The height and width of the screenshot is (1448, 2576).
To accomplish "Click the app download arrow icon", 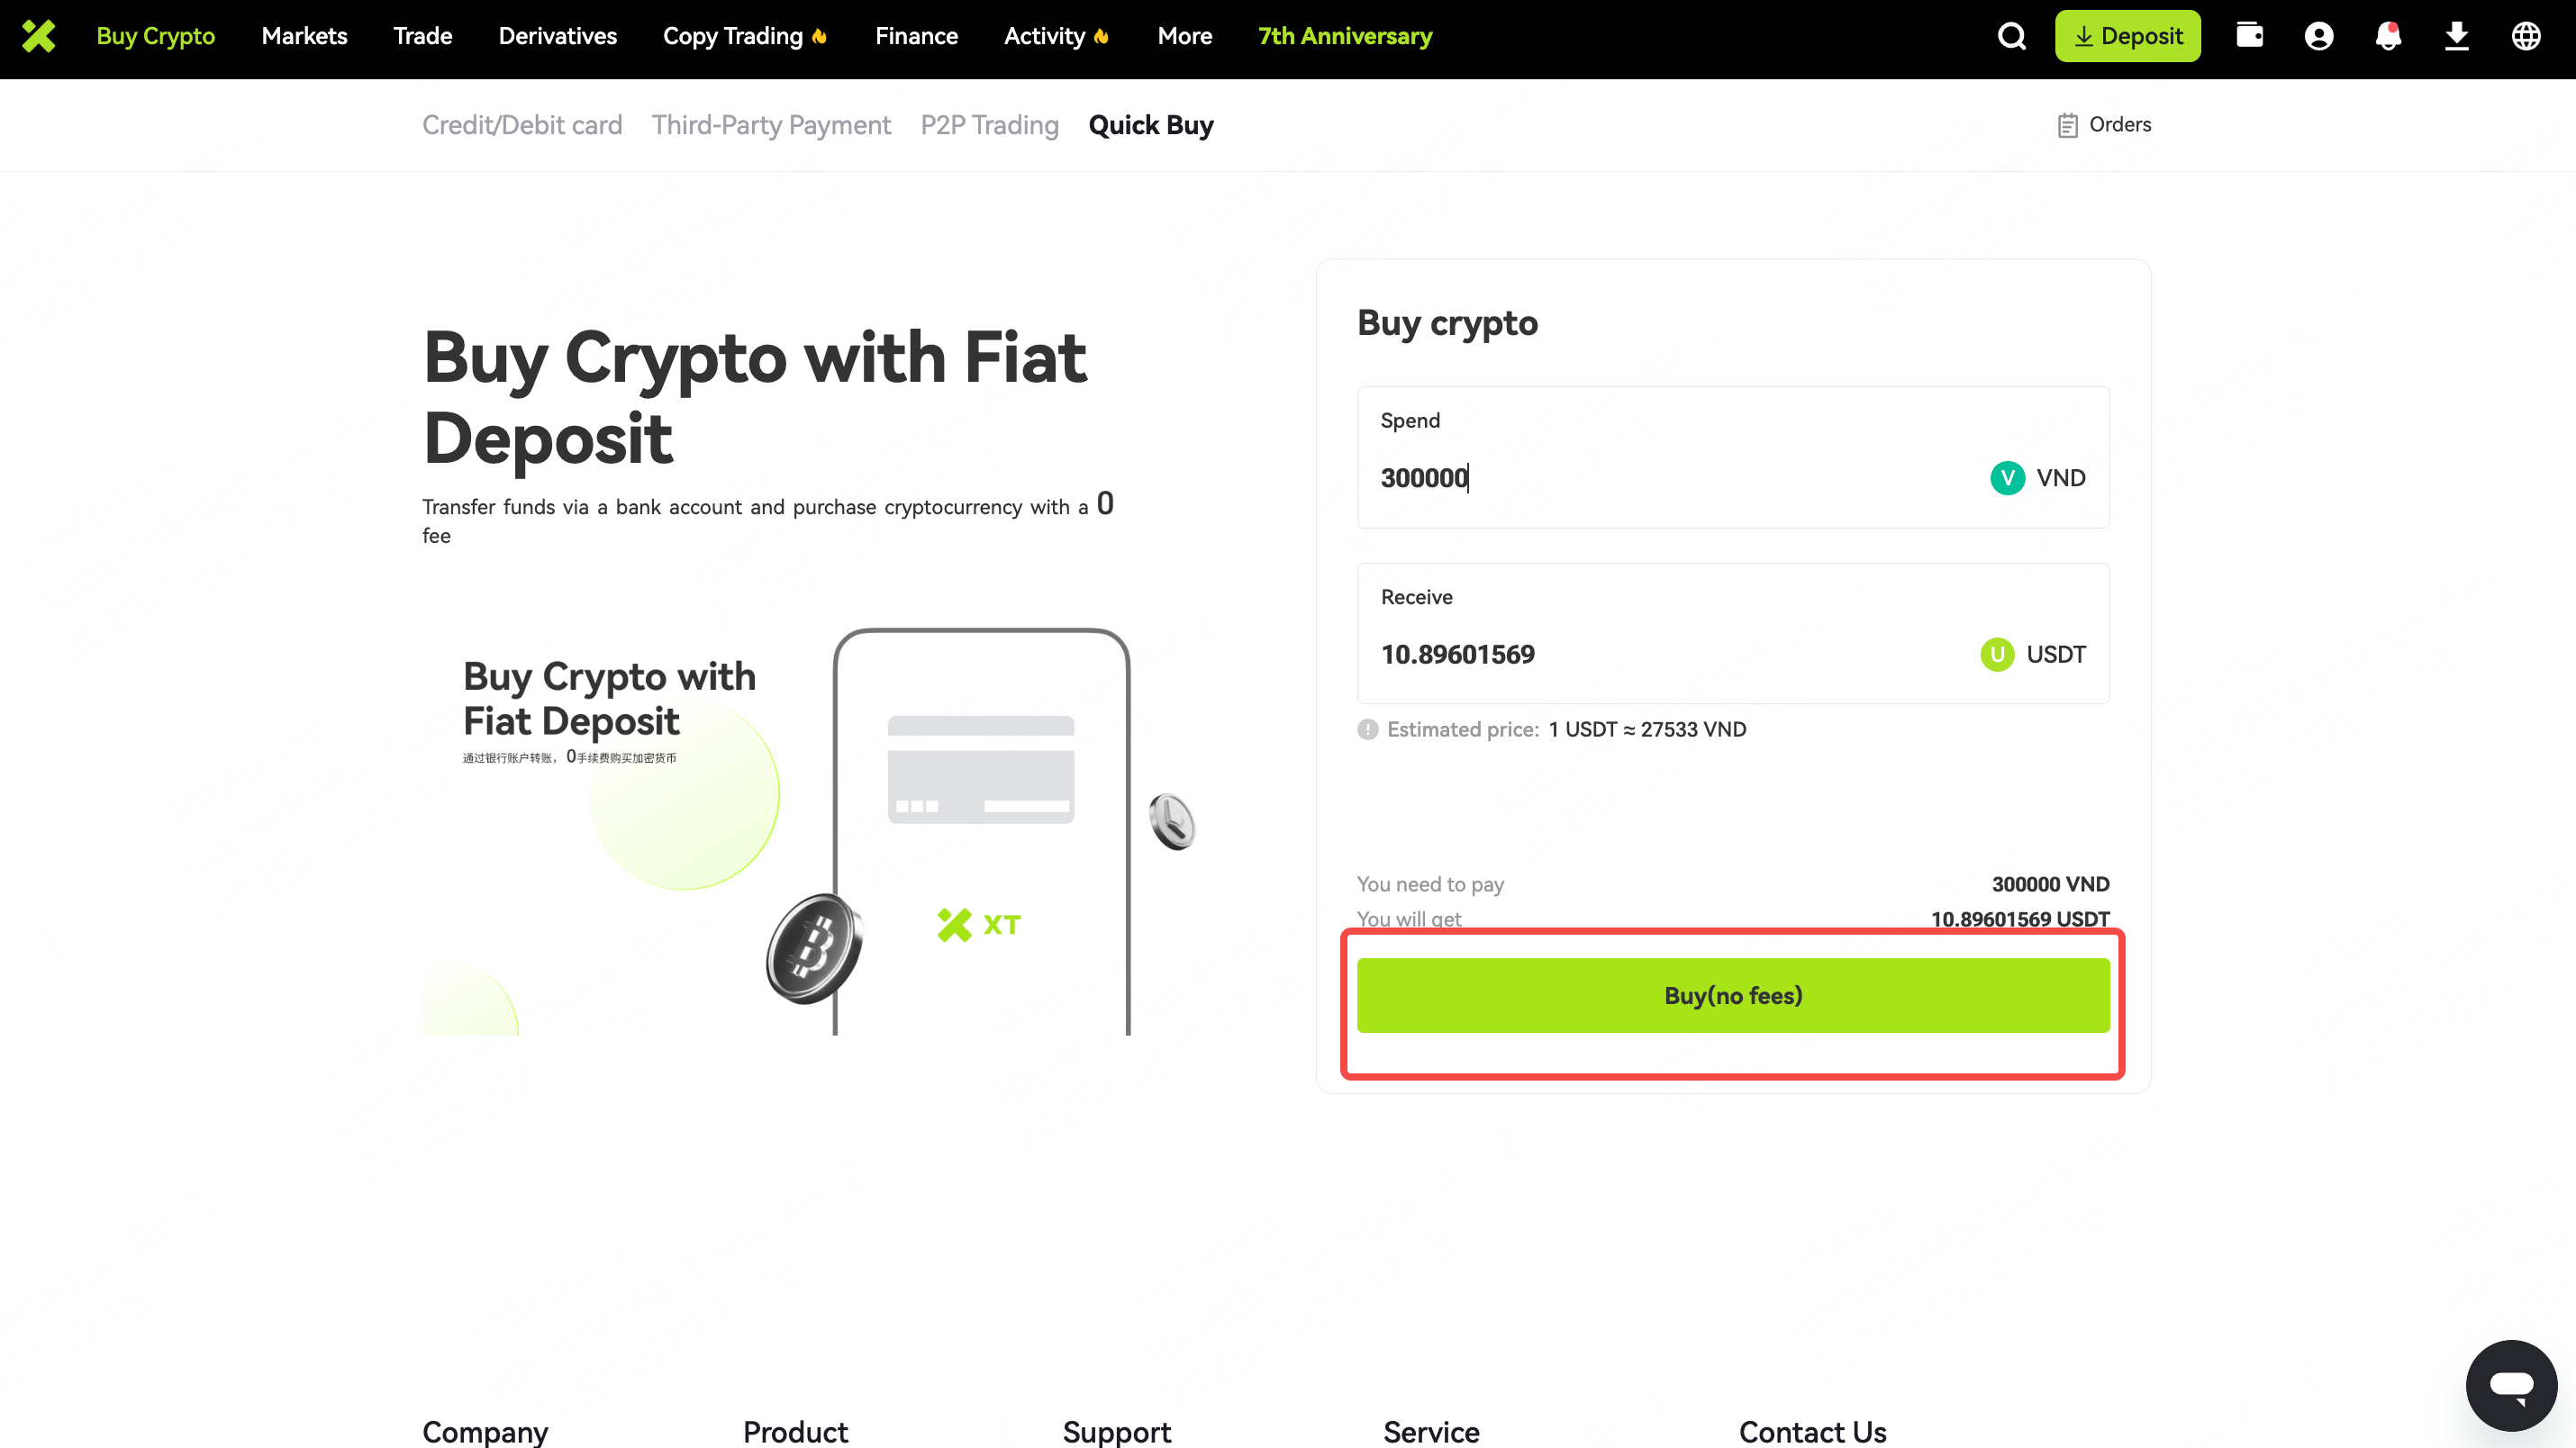I will pyautogui.click(x=2457, y=36).
